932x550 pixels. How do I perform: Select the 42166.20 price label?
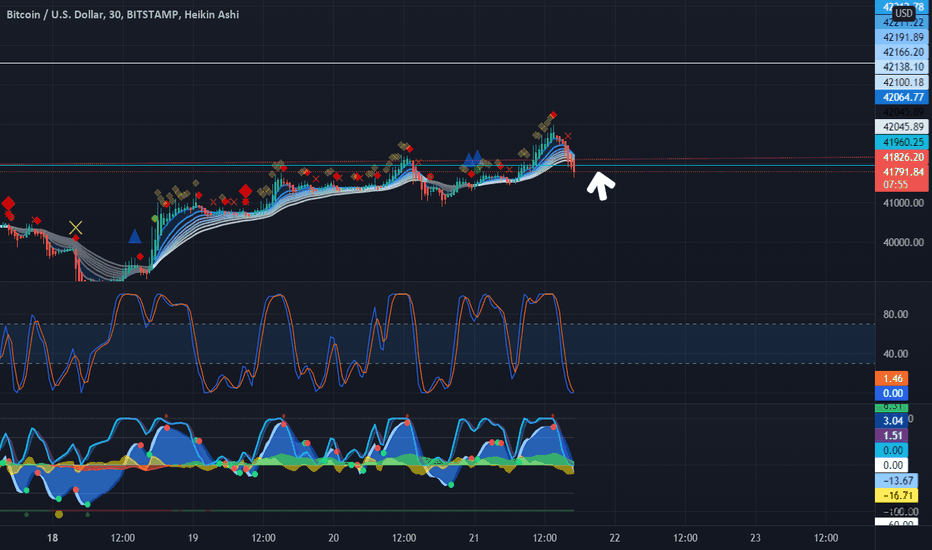click(x=902, y=52)
